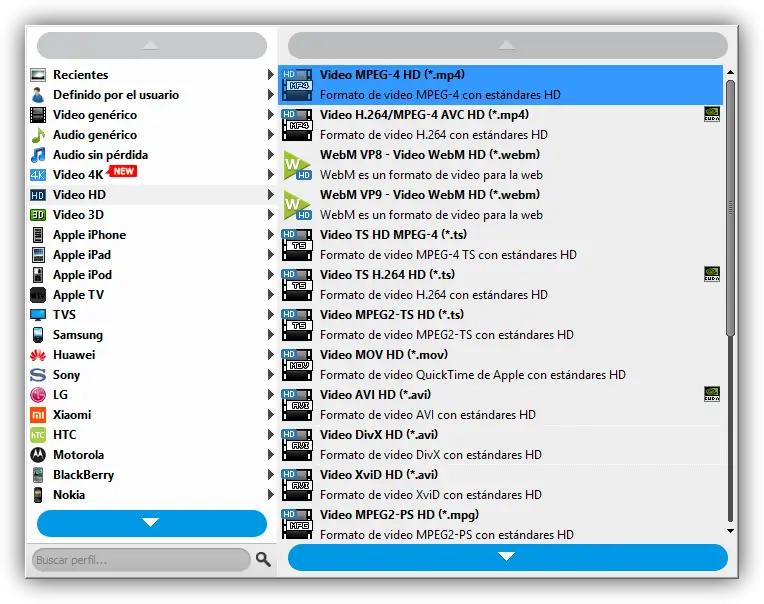Click the CUDA badge on Video AVI HD
Image resolution: width=764 pixels, height=604 pixels.
(x=712, y=394)
